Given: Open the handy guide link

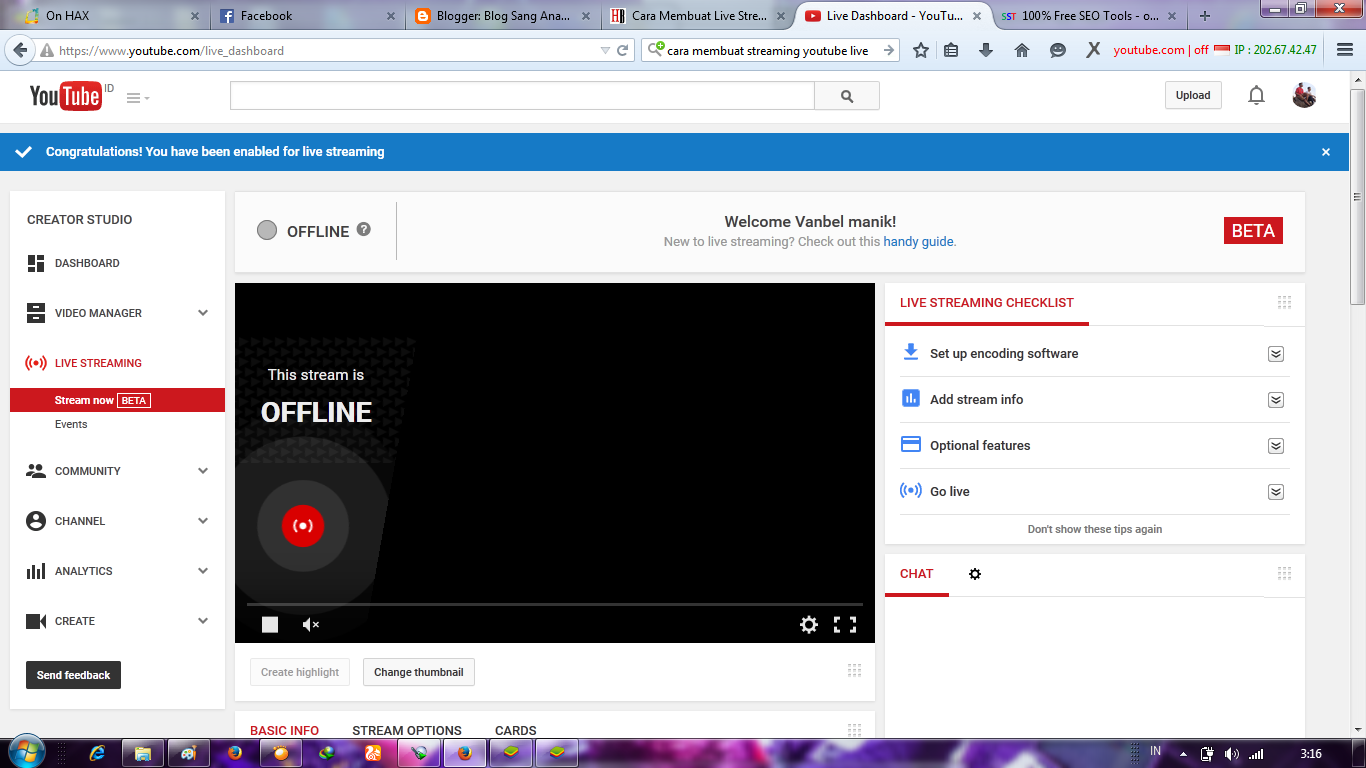Looking at the screenshot, I should coord(918,242).
